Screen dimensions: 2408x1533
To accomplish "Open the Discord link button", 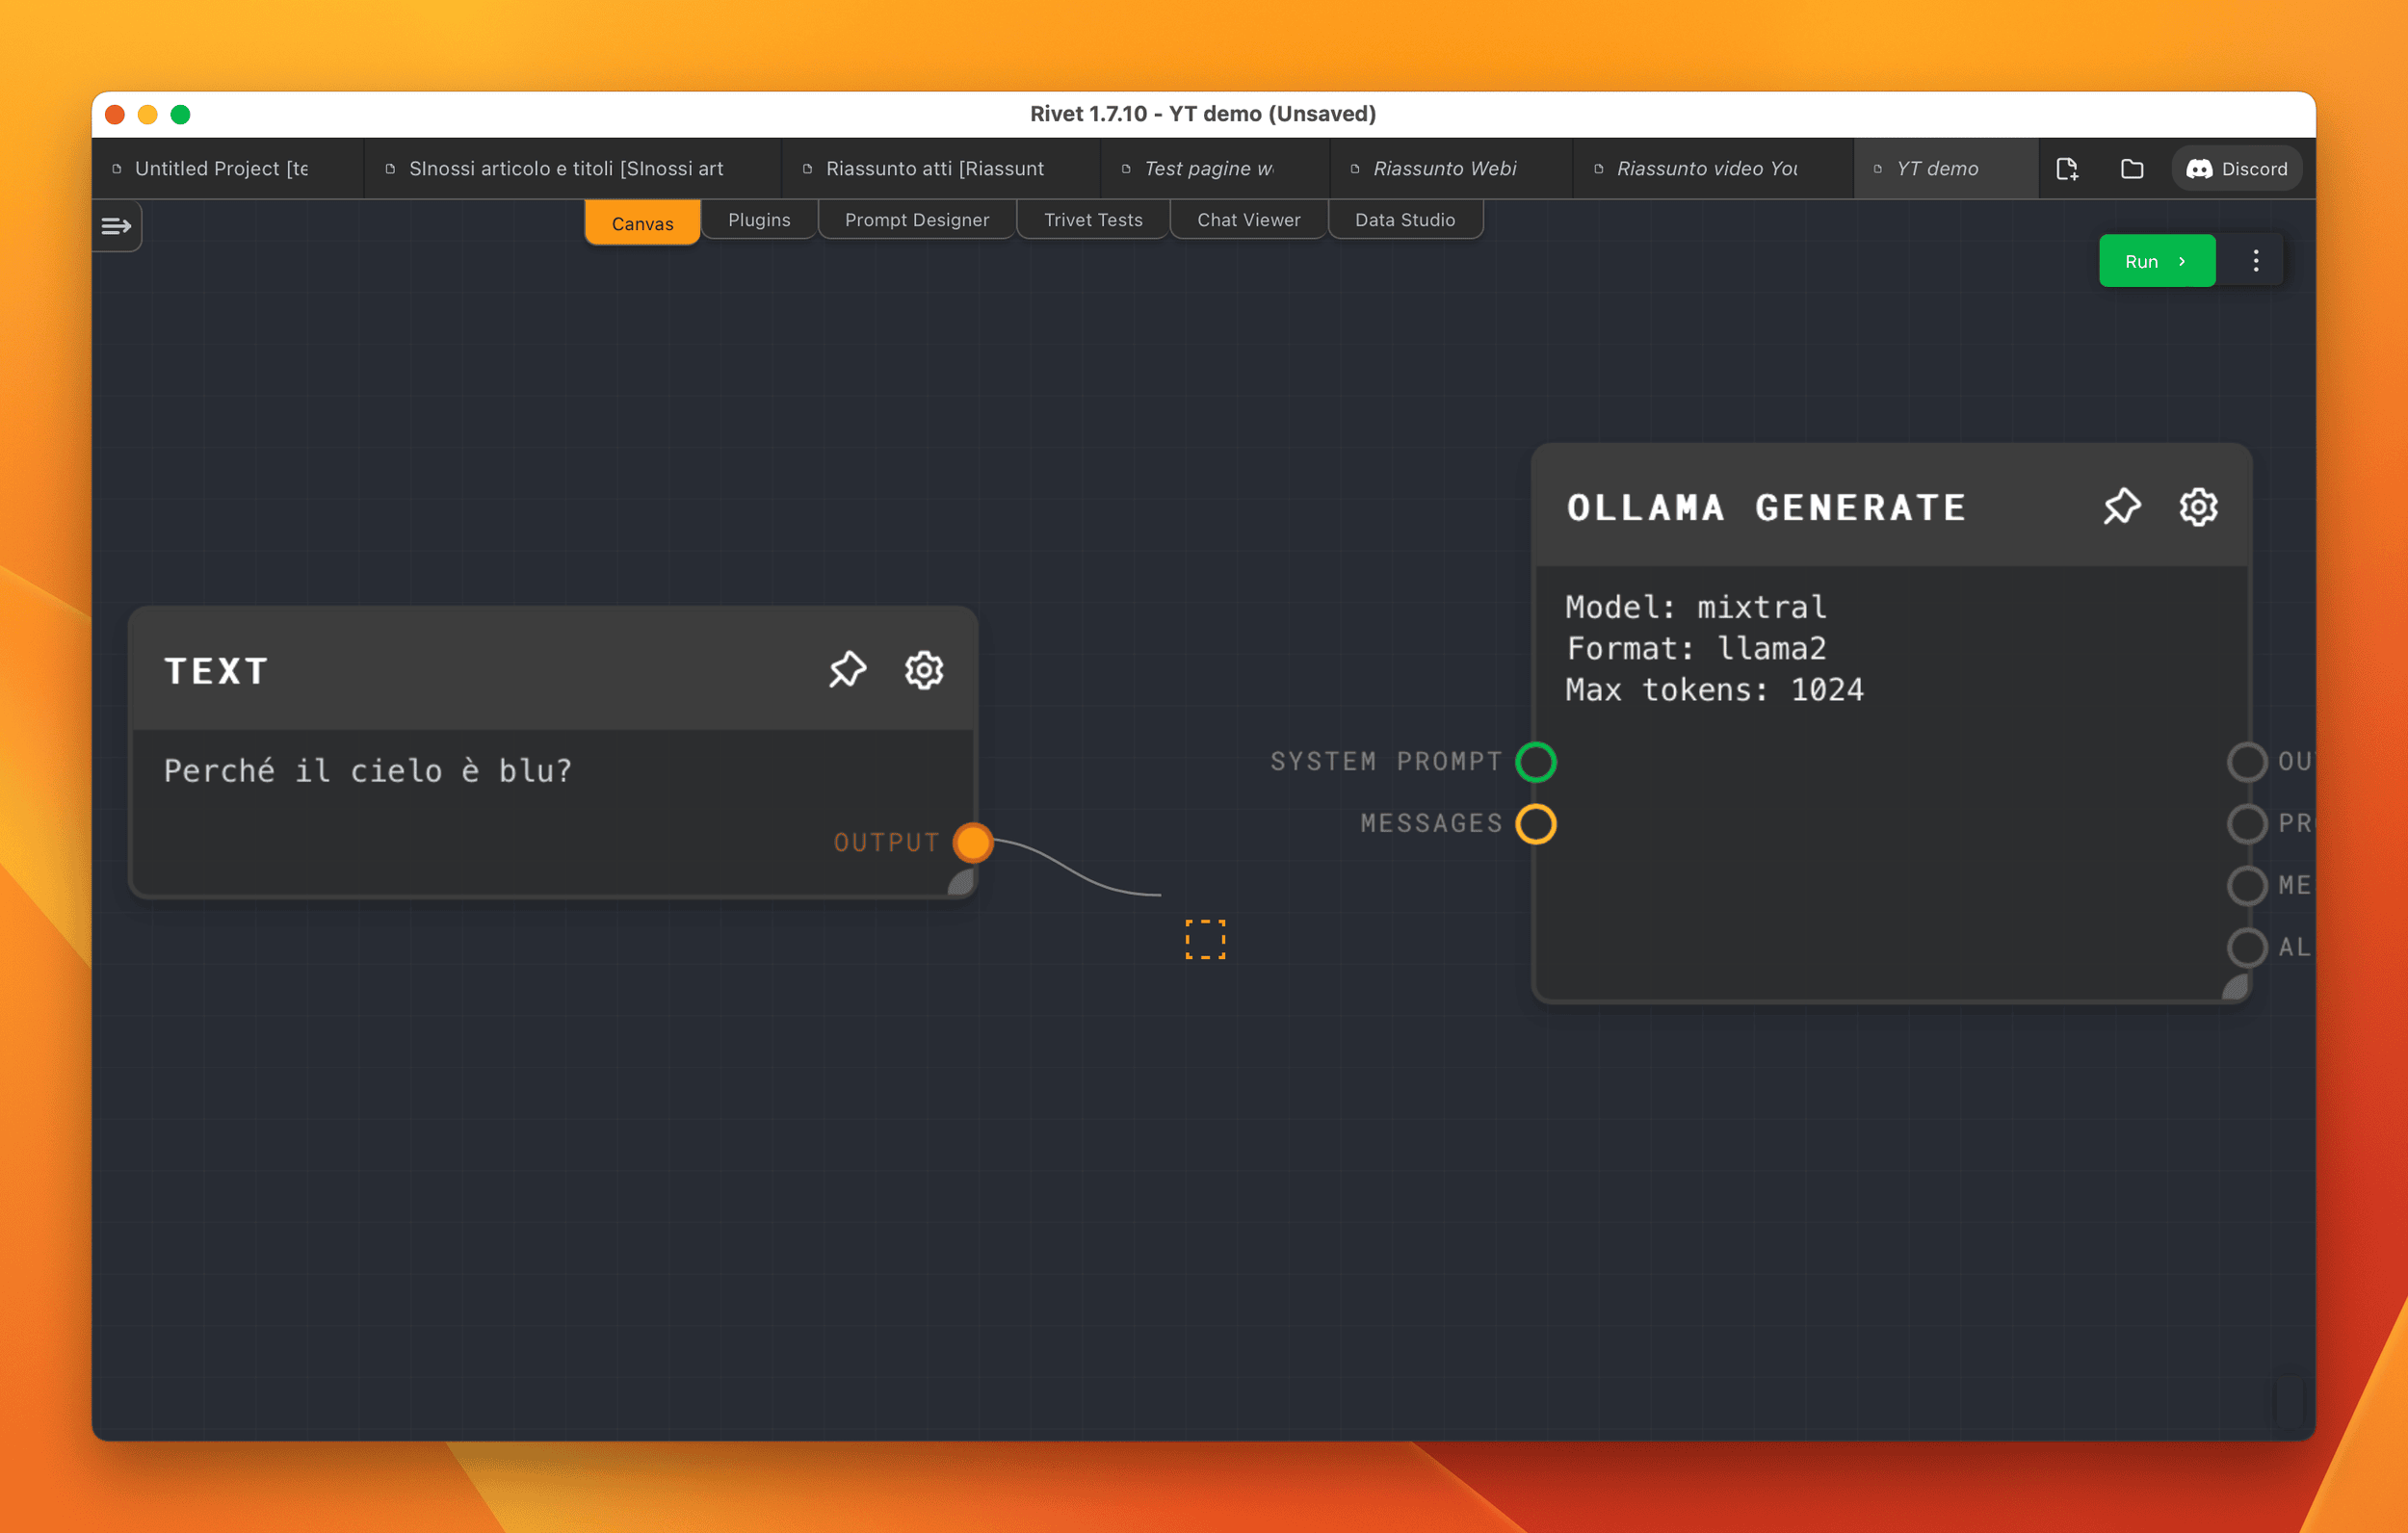I will 2237,169.
